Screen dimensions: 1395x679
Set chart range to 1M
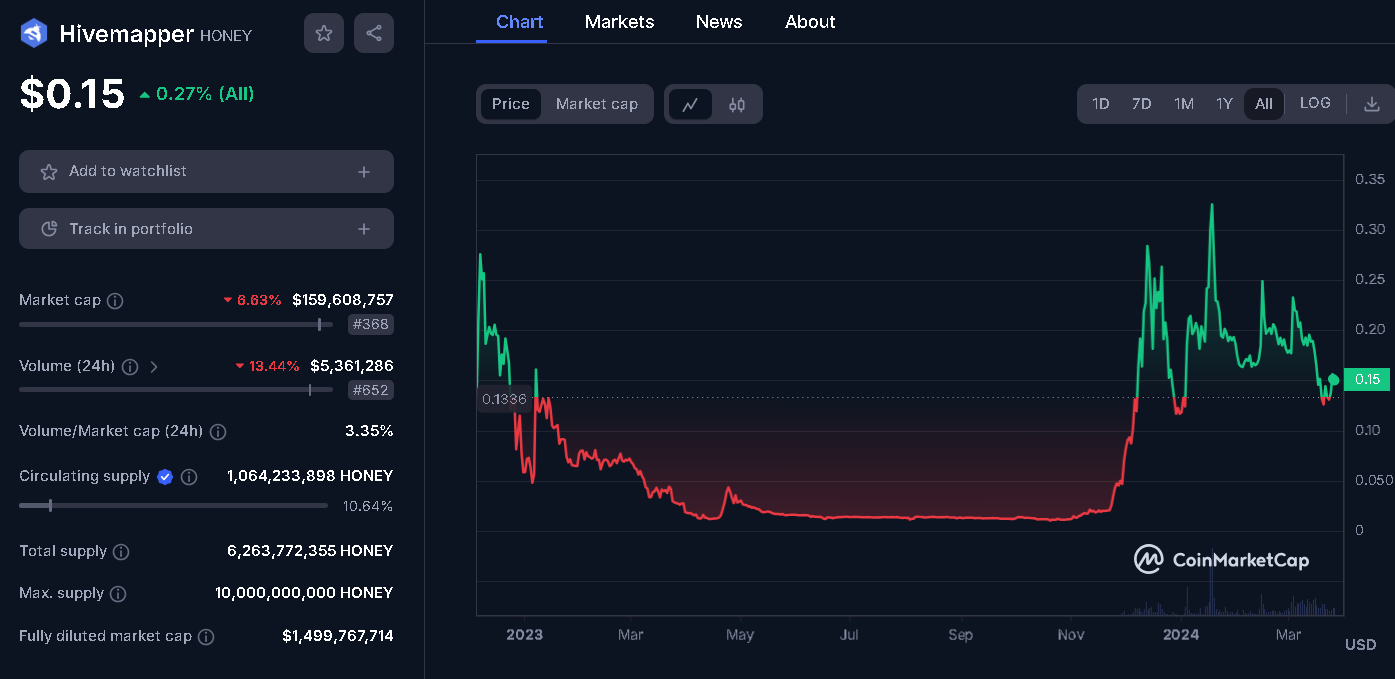click(1184, 104)
